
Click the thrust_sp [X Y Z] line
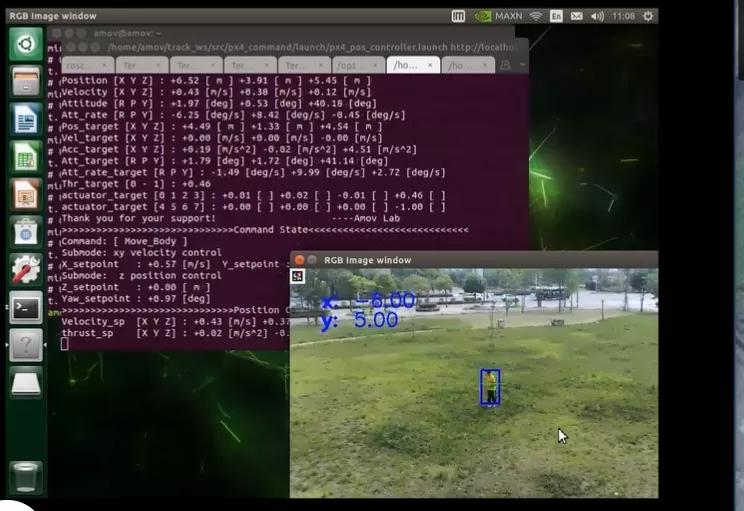tap(175, 333)
